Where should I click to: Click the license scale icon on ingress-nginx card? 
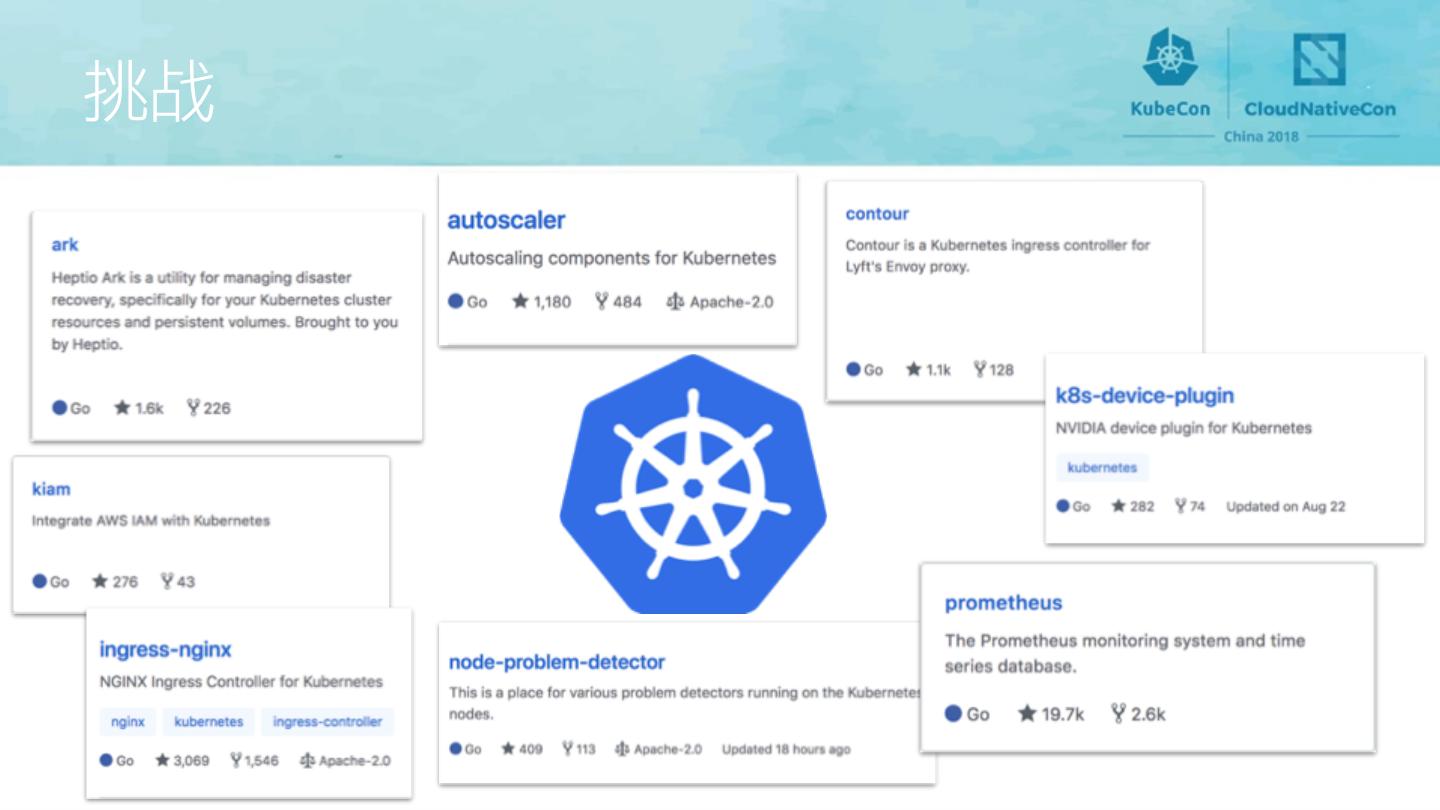[x=308, y=761]
